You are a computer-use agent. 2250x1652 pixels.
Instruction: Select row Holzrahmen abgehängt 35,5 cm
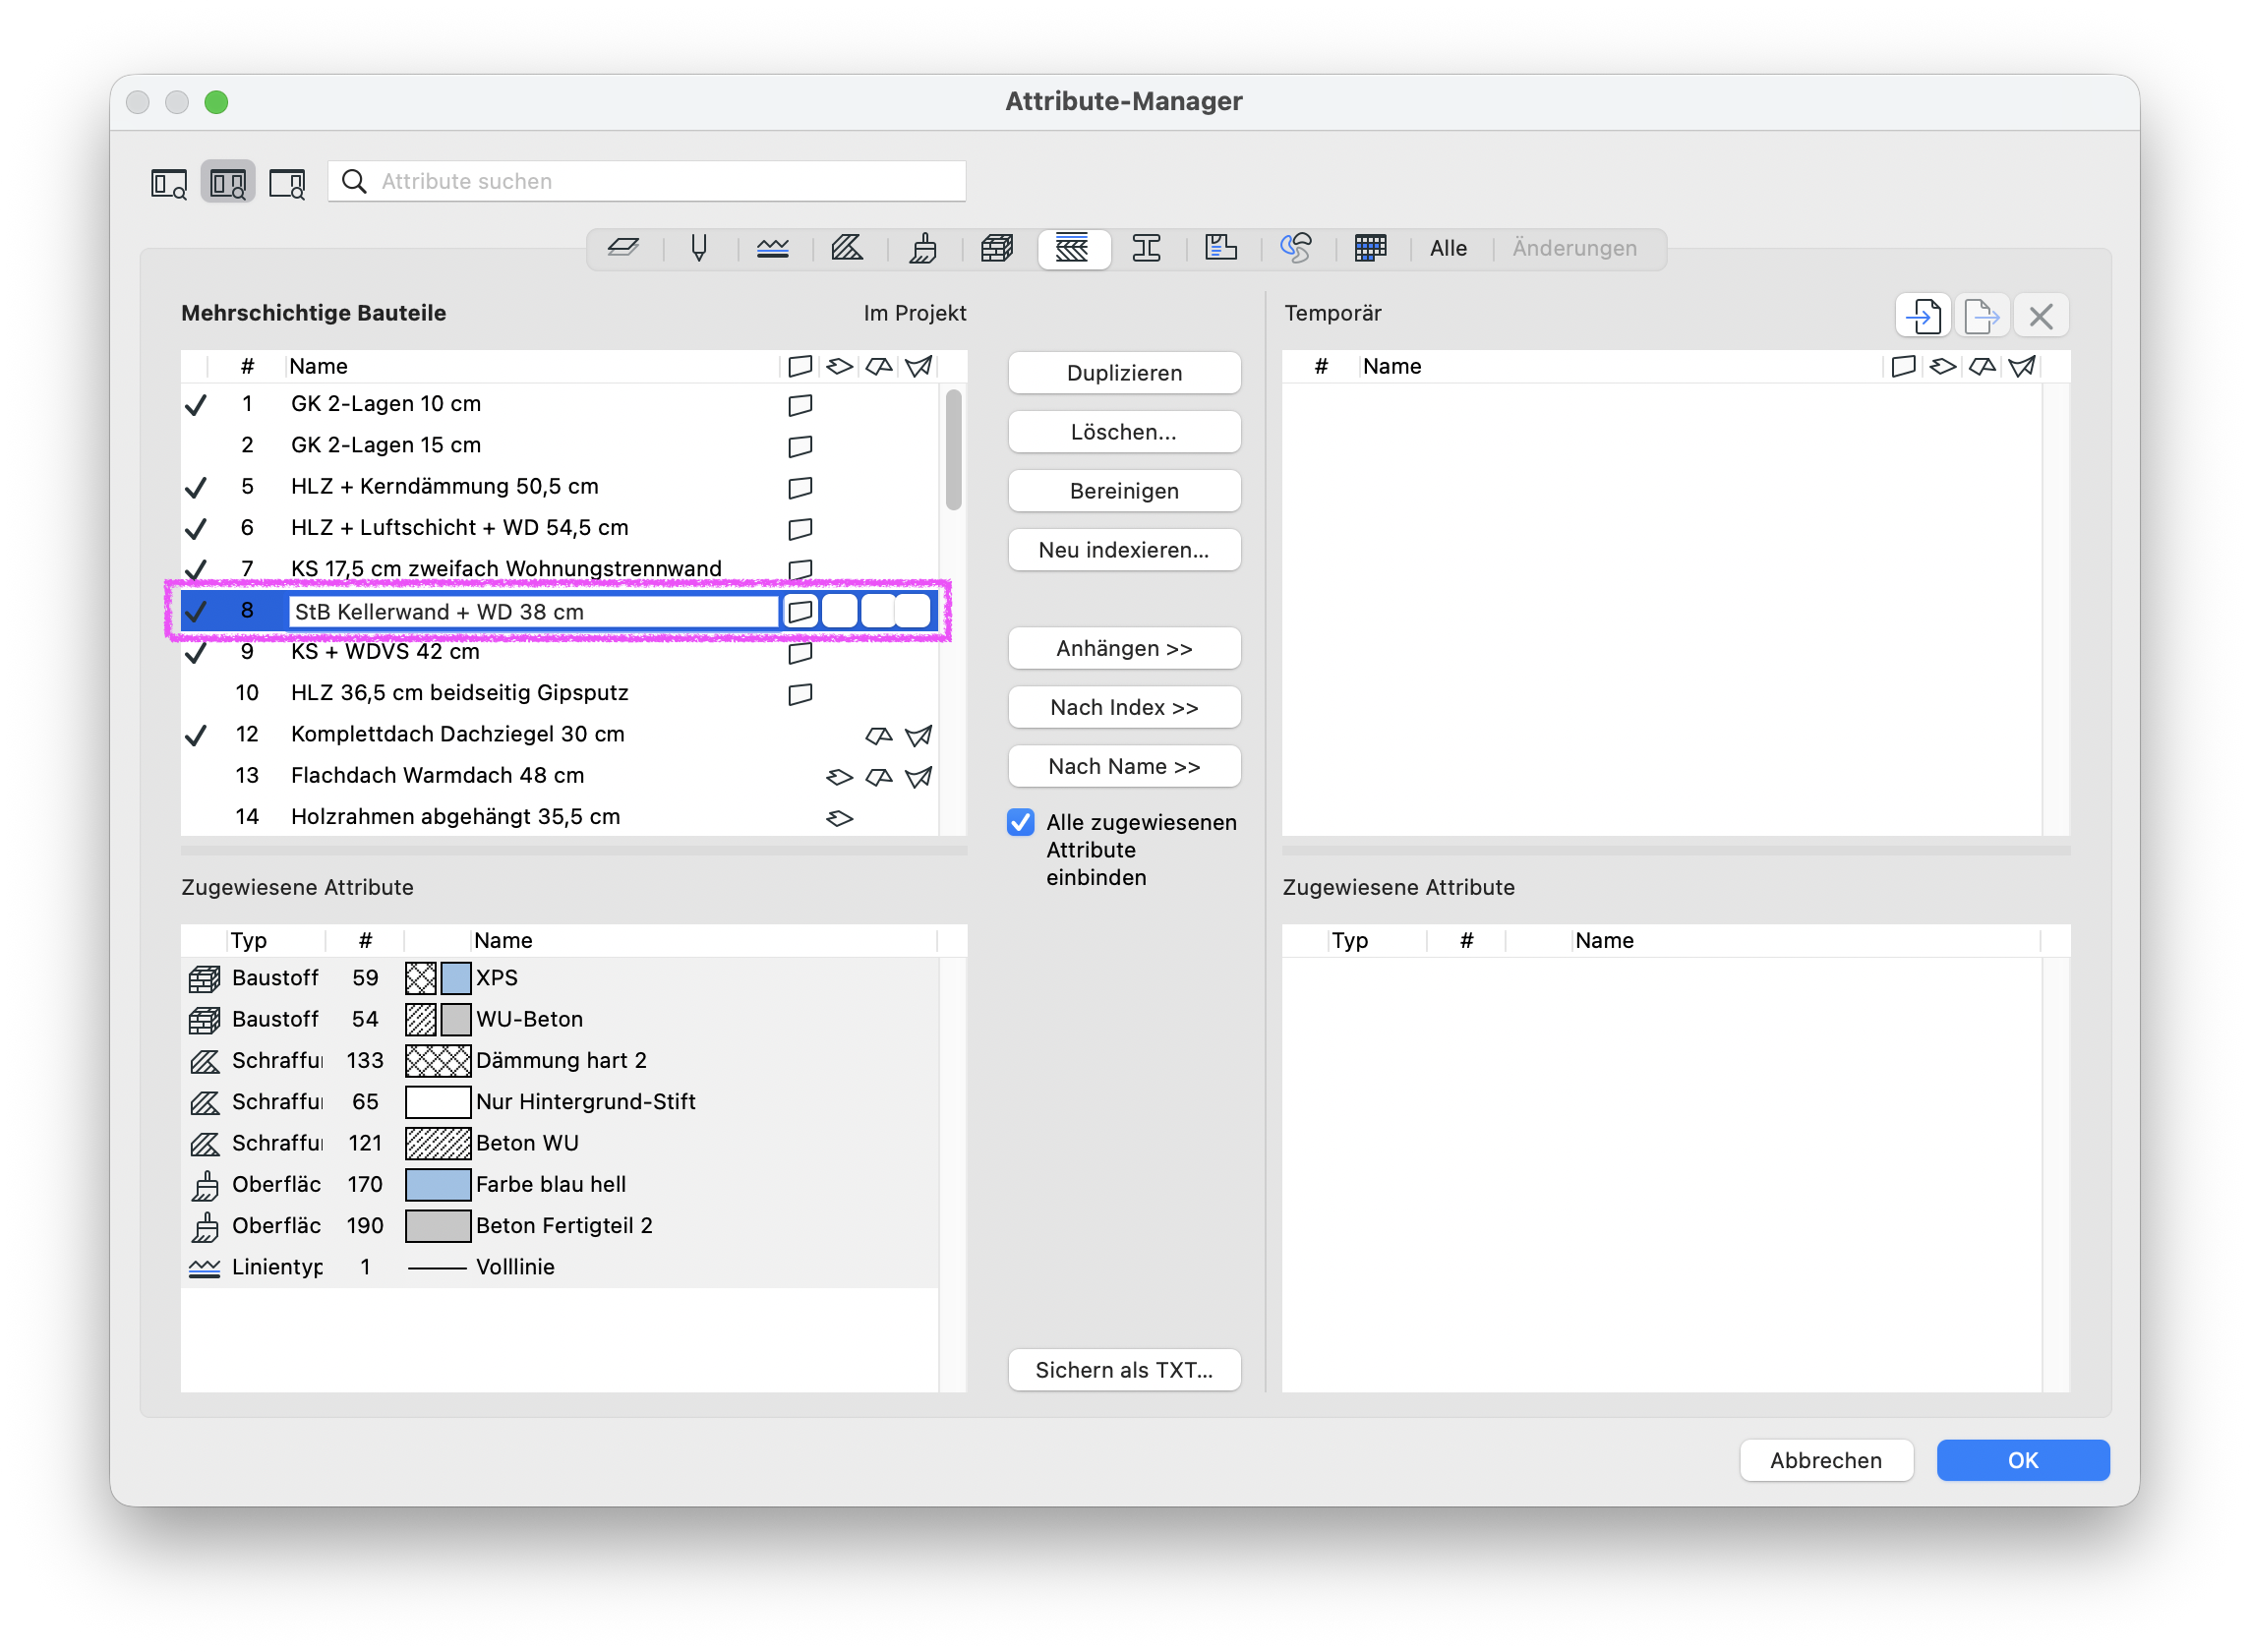point(560,817)
